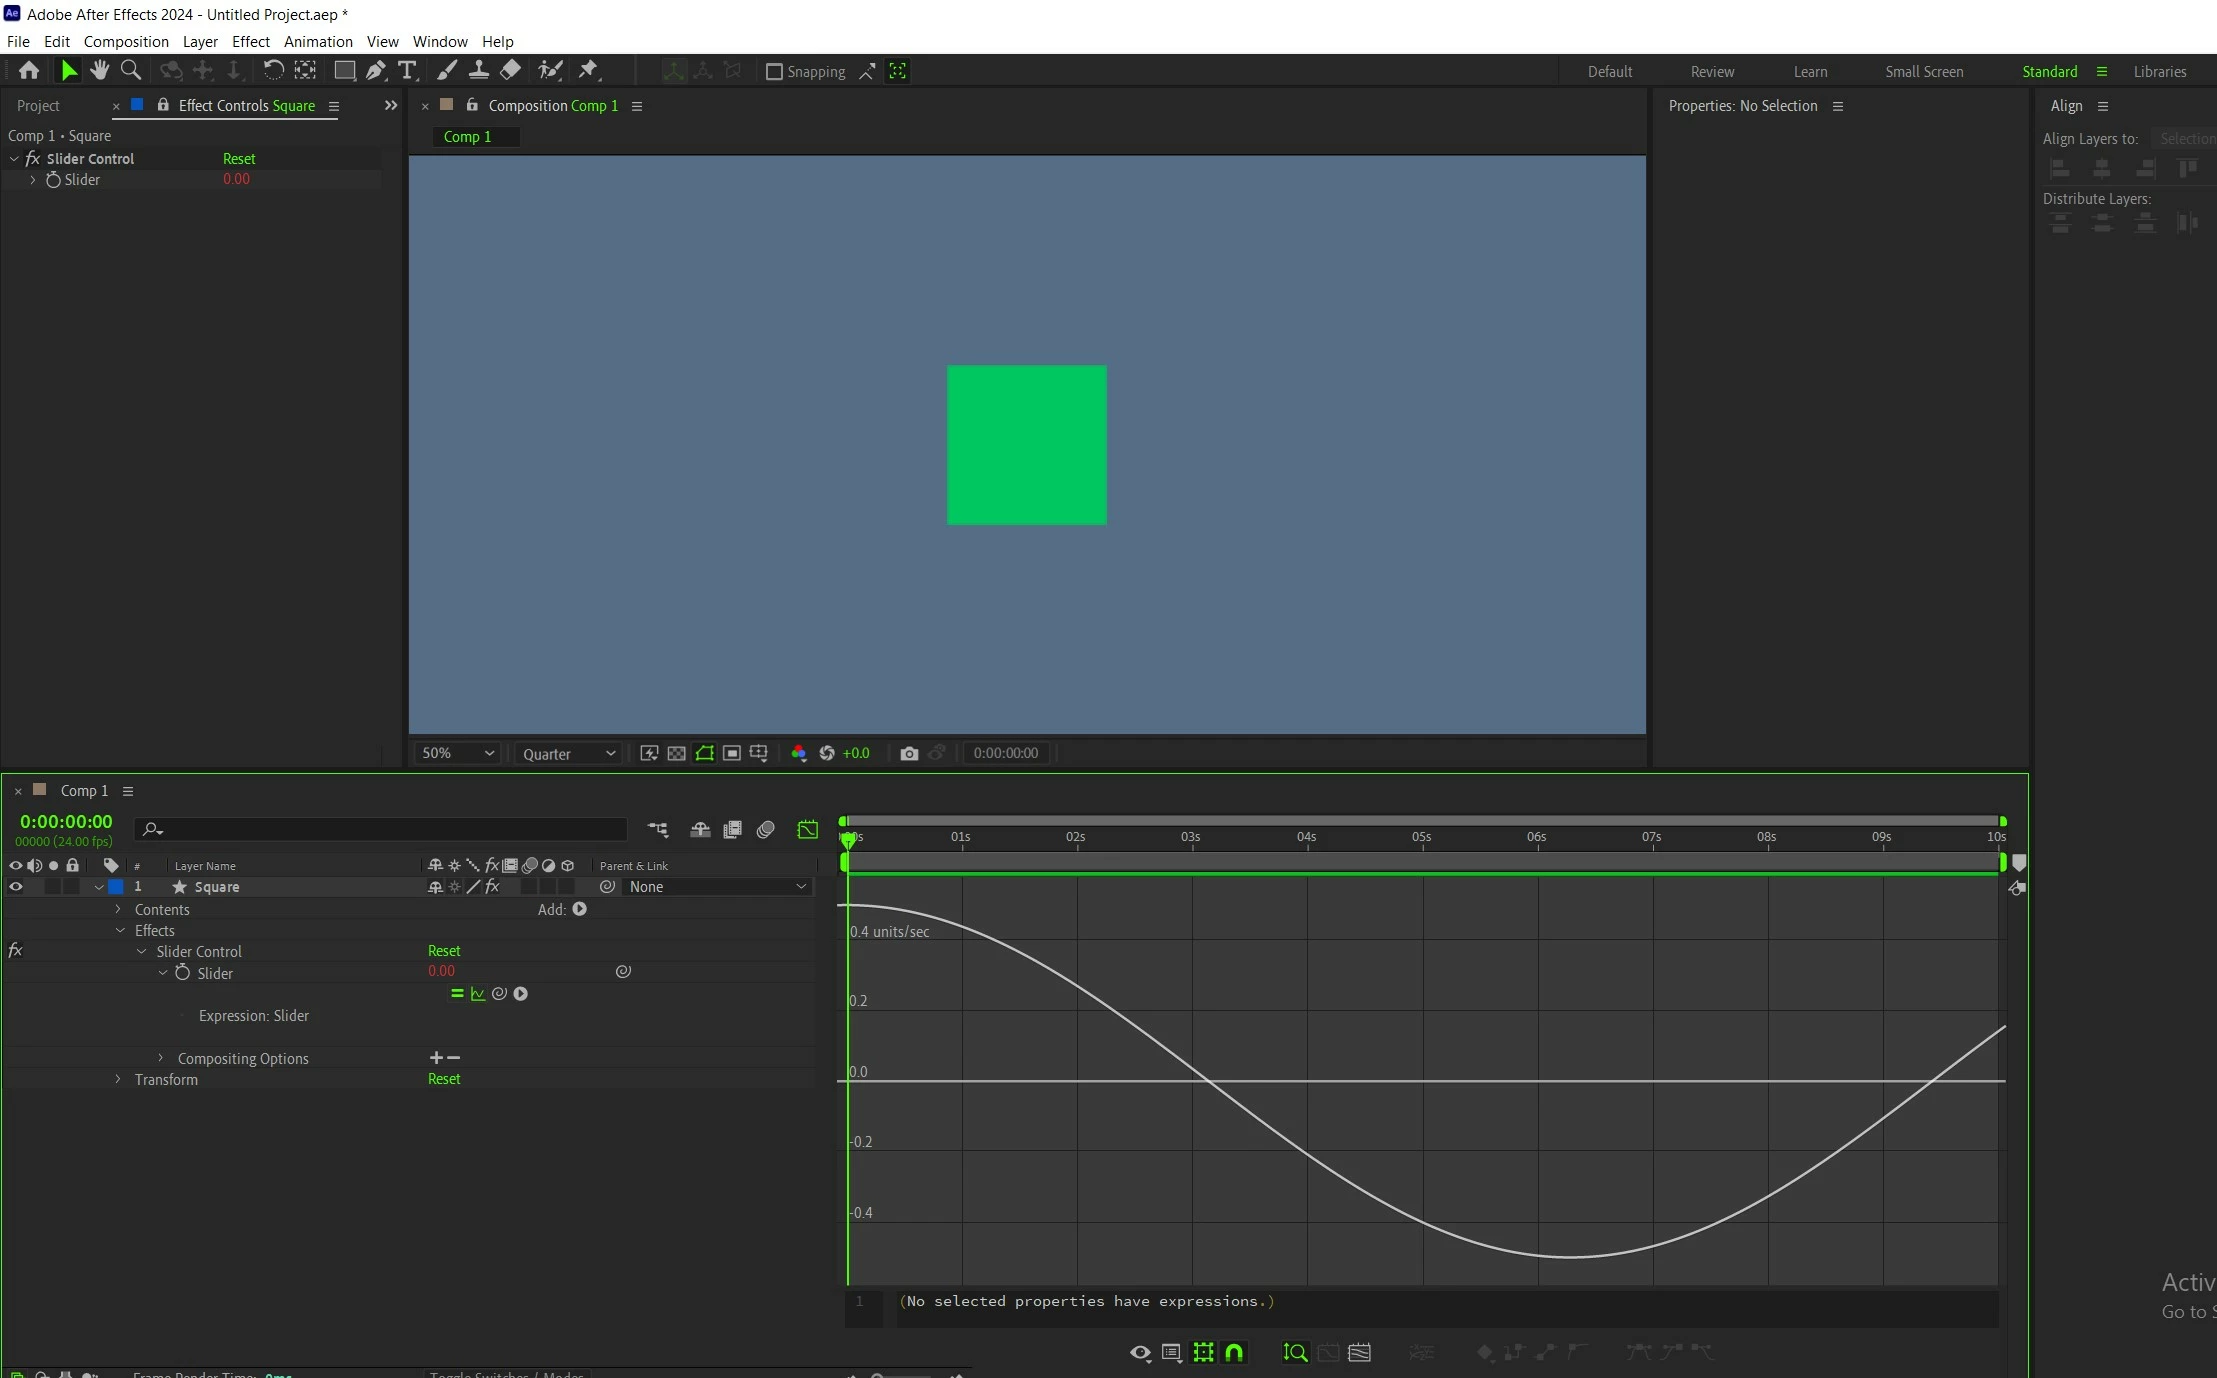This screenshot has width=2217, height=1378.
Task: Open the Quarter resolution dropdown
Action: (568, 754)
